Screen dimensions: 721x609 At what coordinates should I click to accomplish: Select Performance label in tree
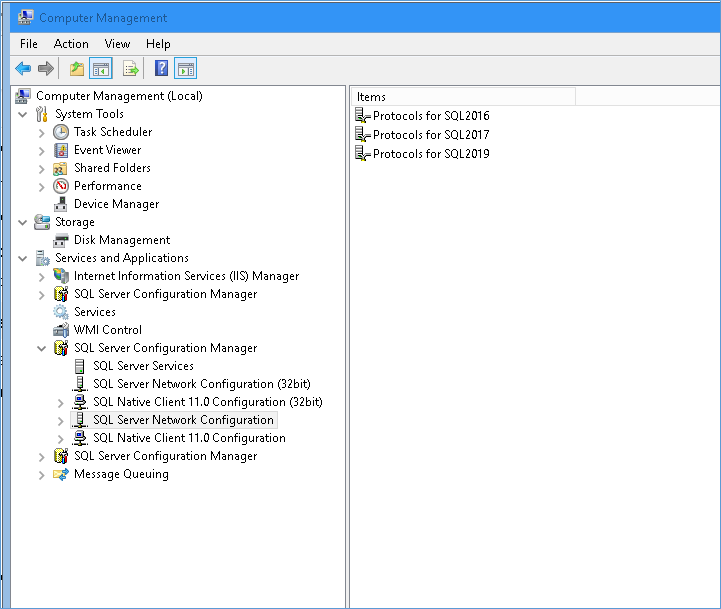[x=108, y=186]
